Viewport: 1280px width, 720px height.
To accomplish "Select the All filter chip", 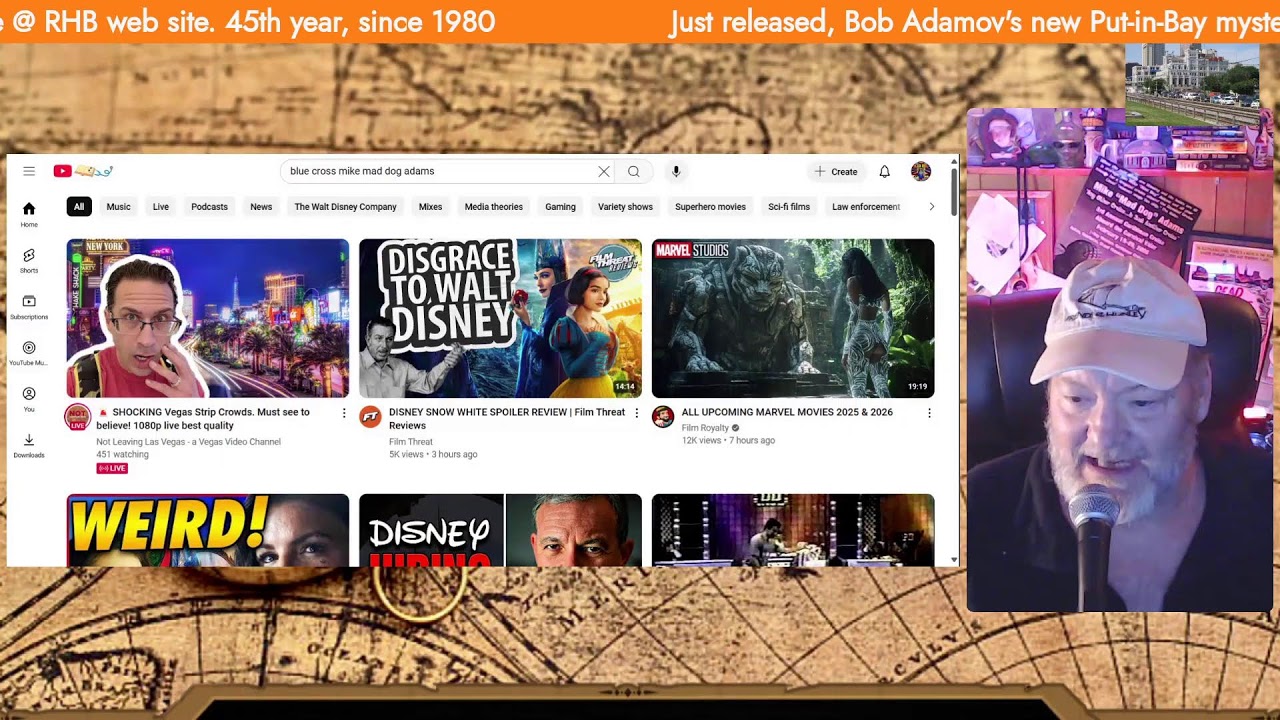I will point(79,207).
